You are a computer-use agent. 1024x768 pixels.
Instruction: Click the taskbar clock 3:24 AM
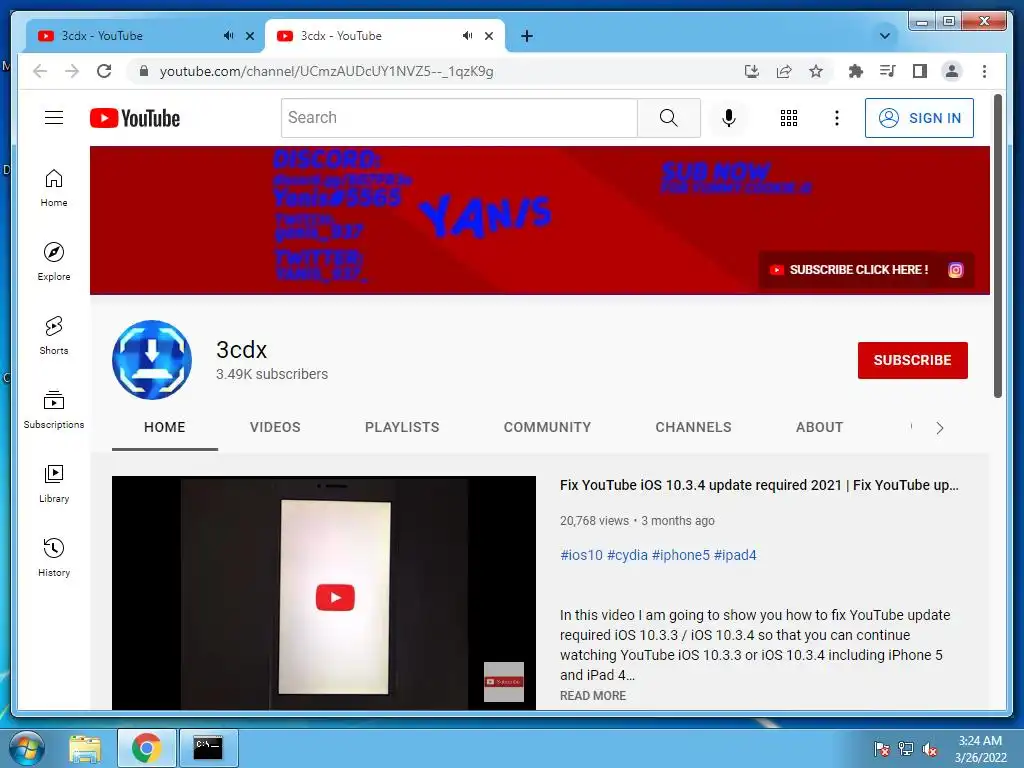pos(980,741)
